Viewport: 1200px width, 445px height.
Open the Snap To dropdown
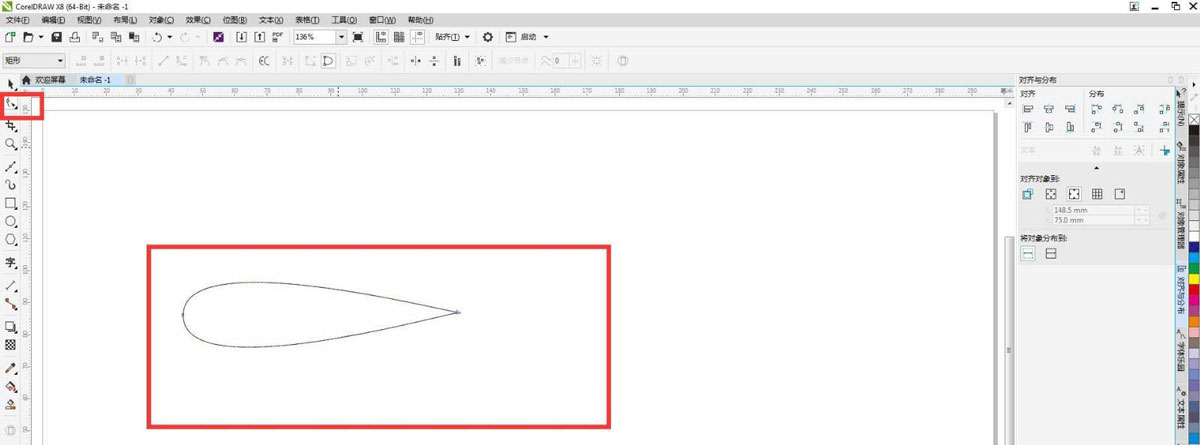[x=453, y=37]
